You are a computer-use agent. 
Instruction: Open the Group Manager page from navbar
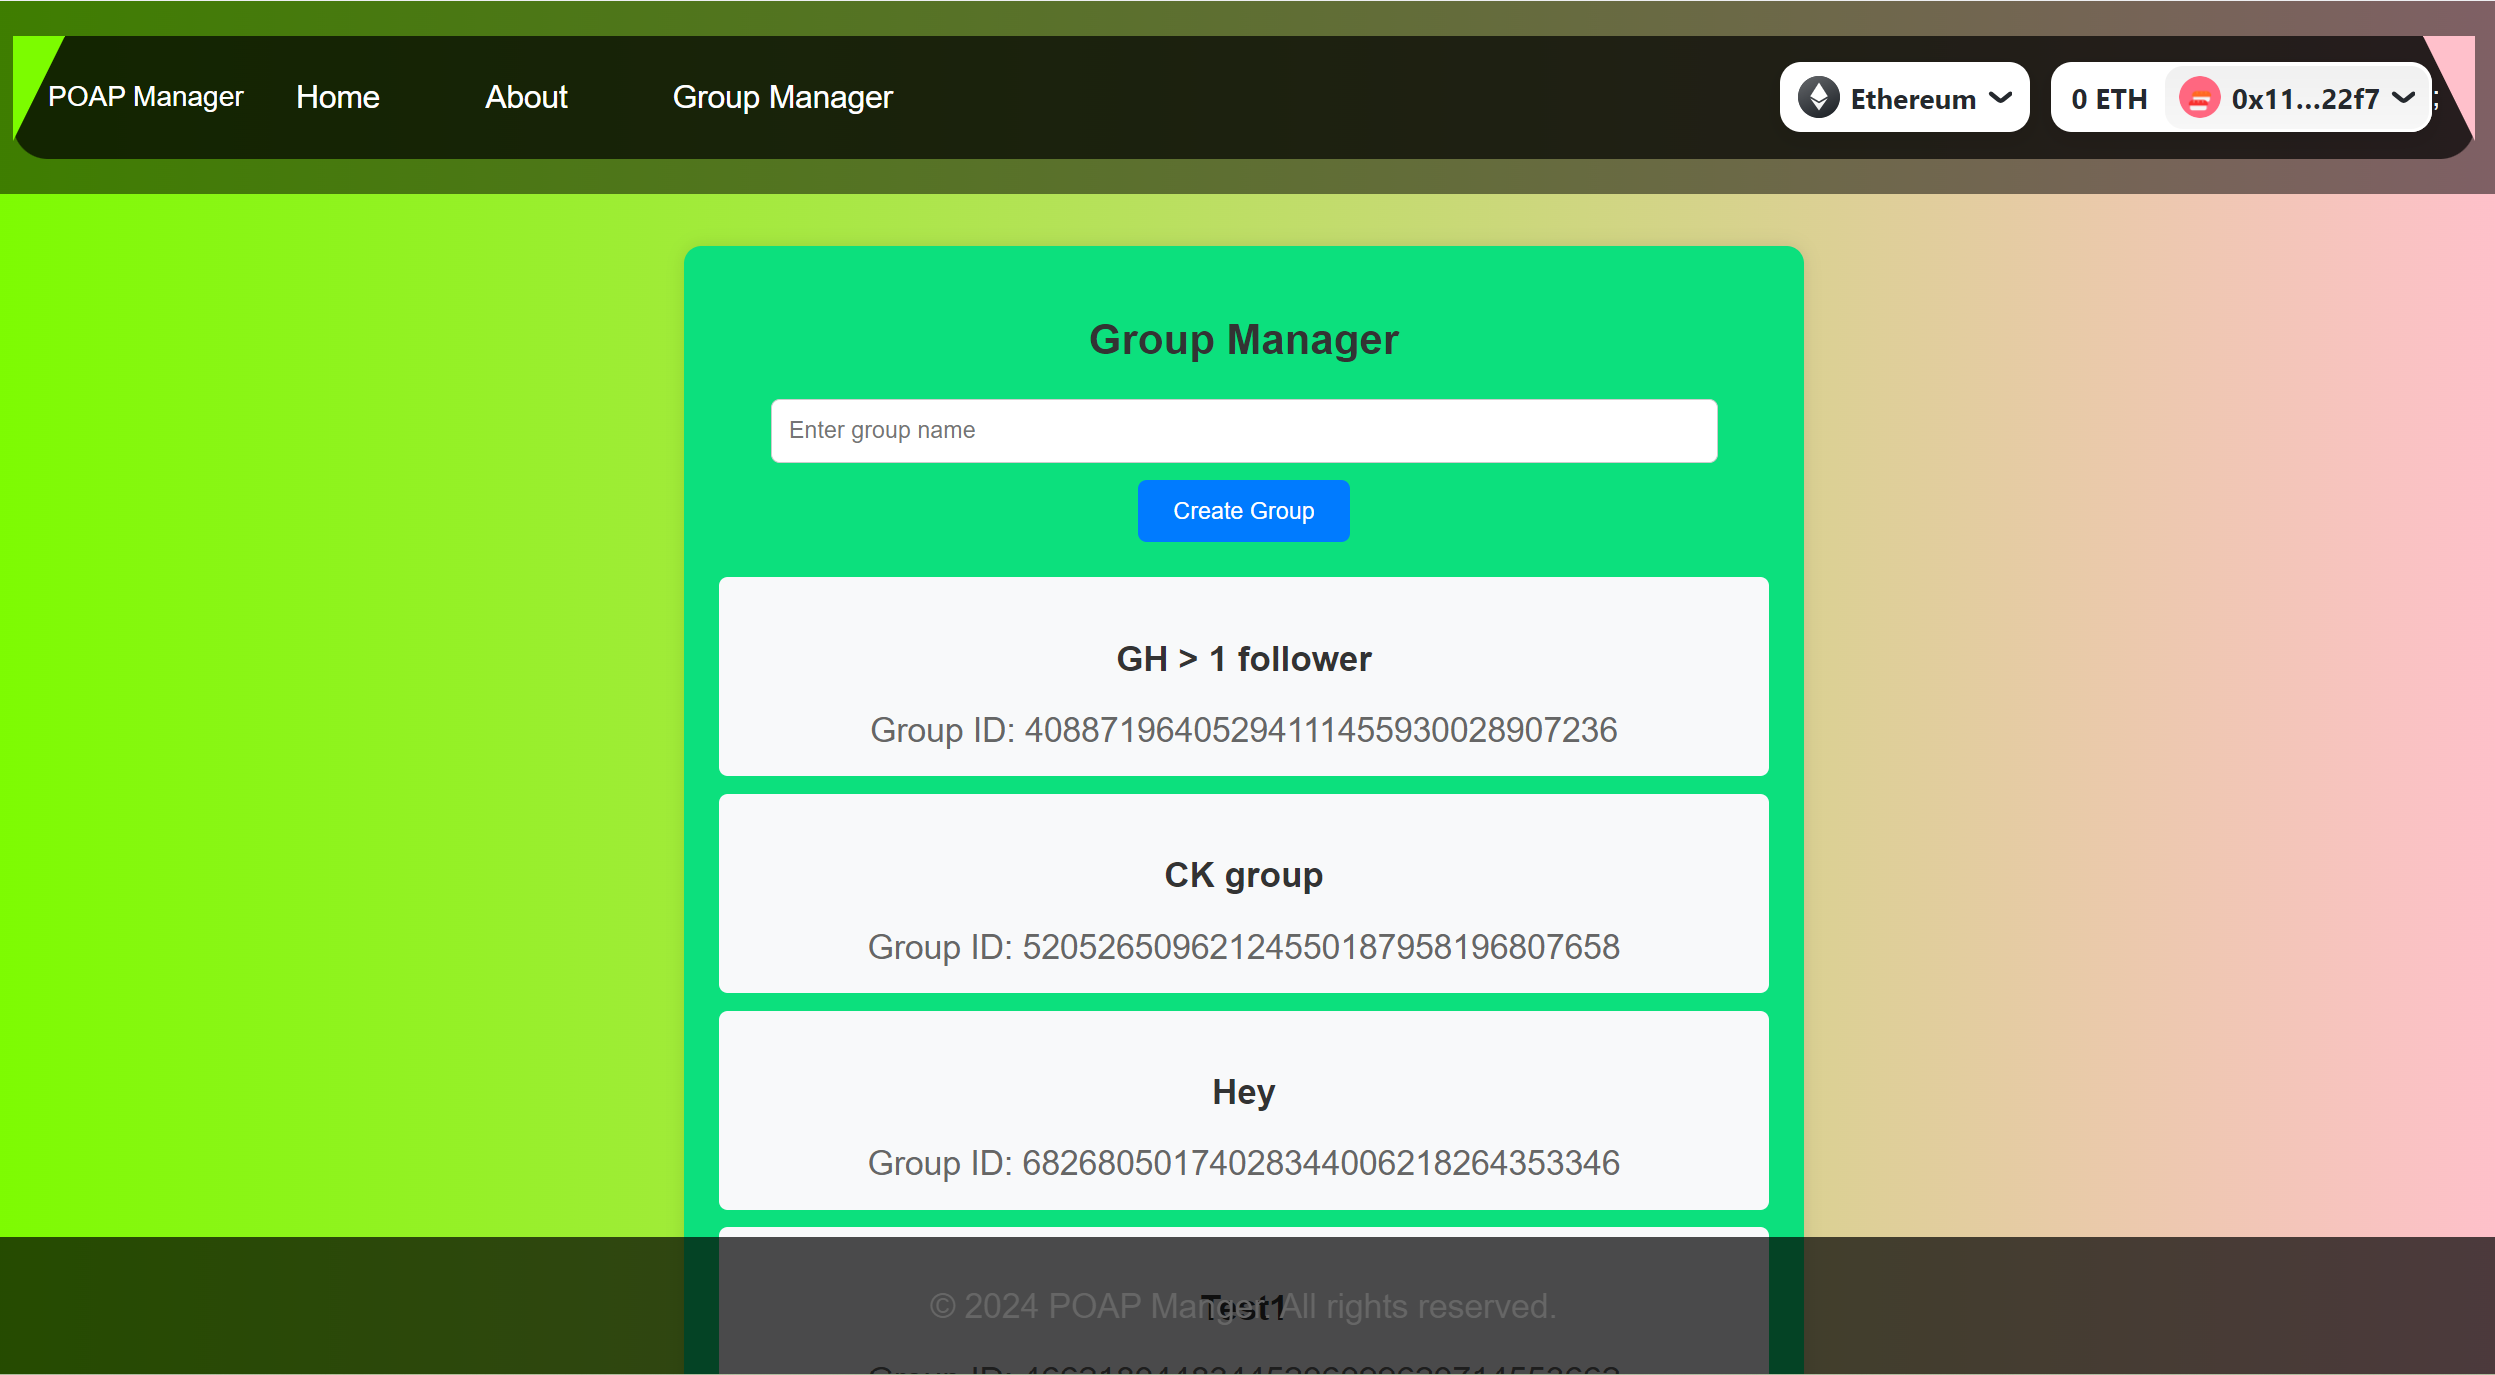click(x=782, y=96)
